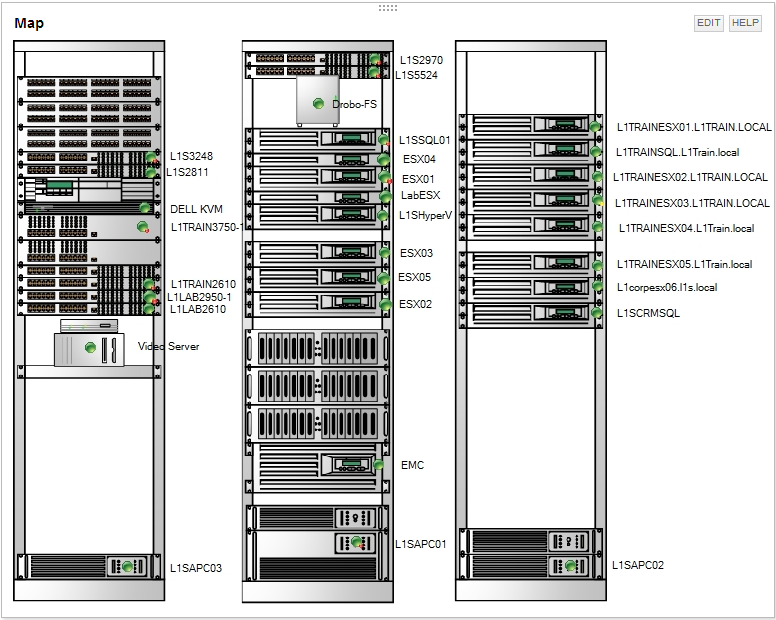The image size is (776, 620).
Task: Click the L1corpesx06 status icon
Action: click(597, 286)
